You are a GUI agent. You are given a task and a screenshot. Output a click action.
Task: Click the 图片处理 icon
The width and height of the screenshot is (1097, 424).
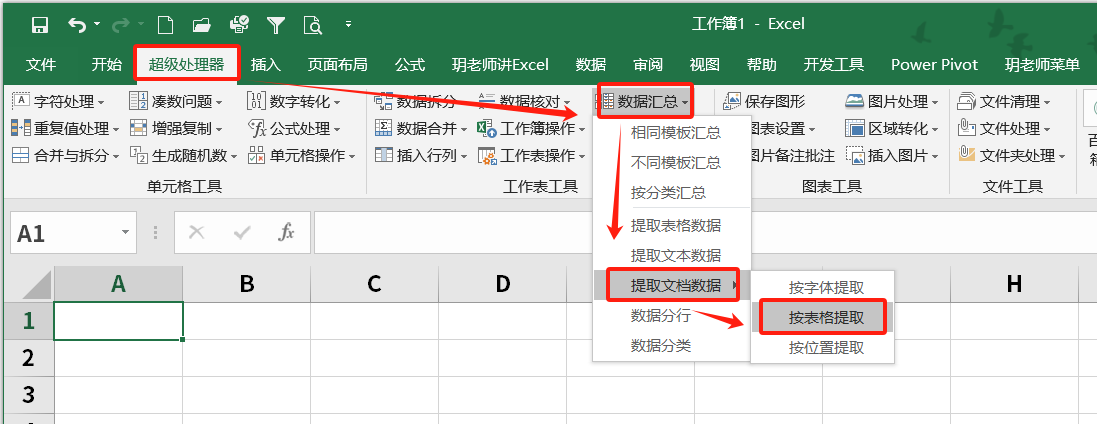[854, 102]
